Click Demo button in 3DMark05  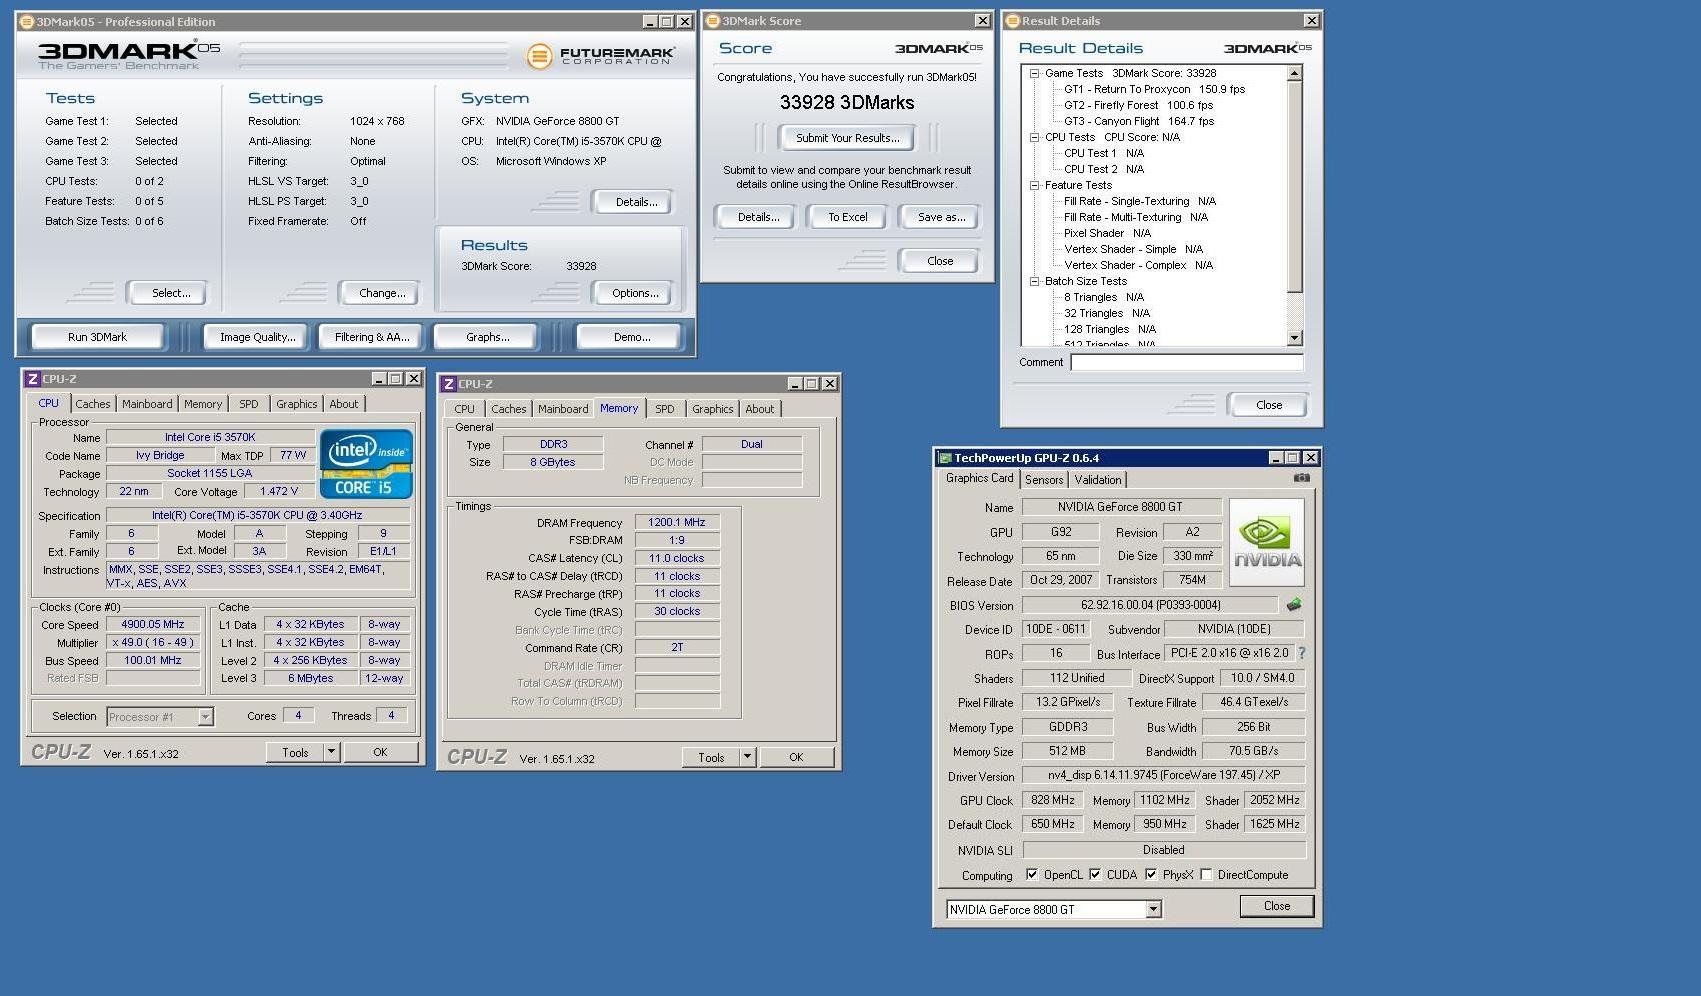click(x=632, y=337)
